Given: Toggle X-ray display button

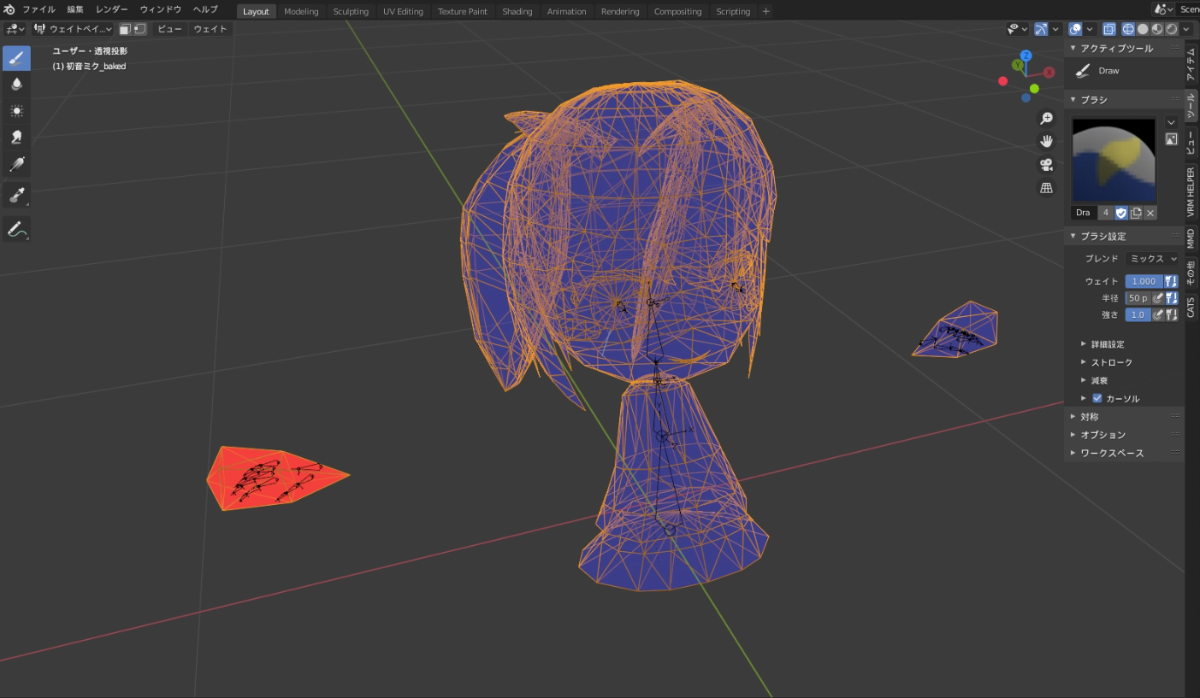Looking at the screenshot, I should [x=1109, y=29].
